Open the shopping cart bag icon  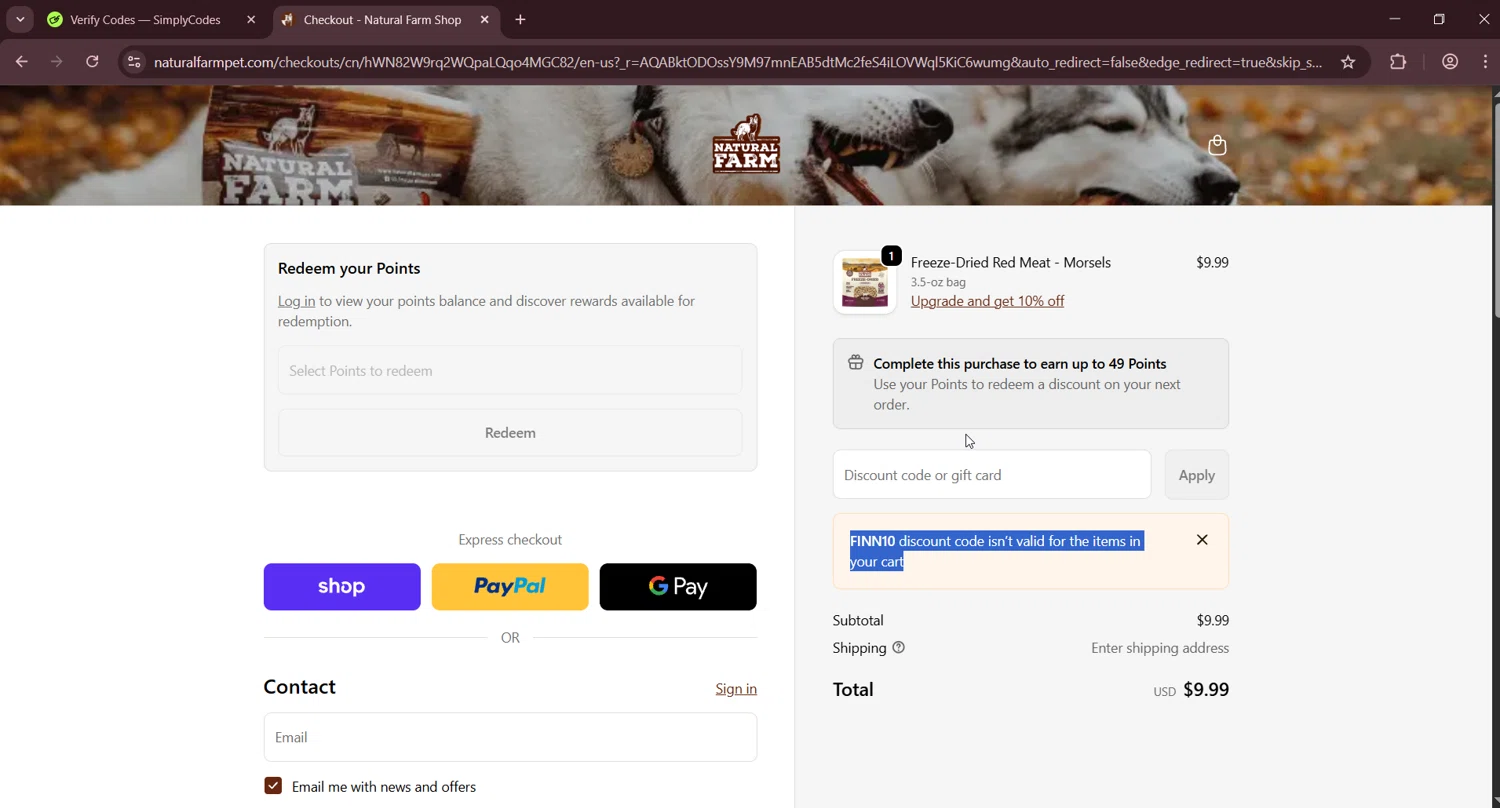(x=1217, y=145)
